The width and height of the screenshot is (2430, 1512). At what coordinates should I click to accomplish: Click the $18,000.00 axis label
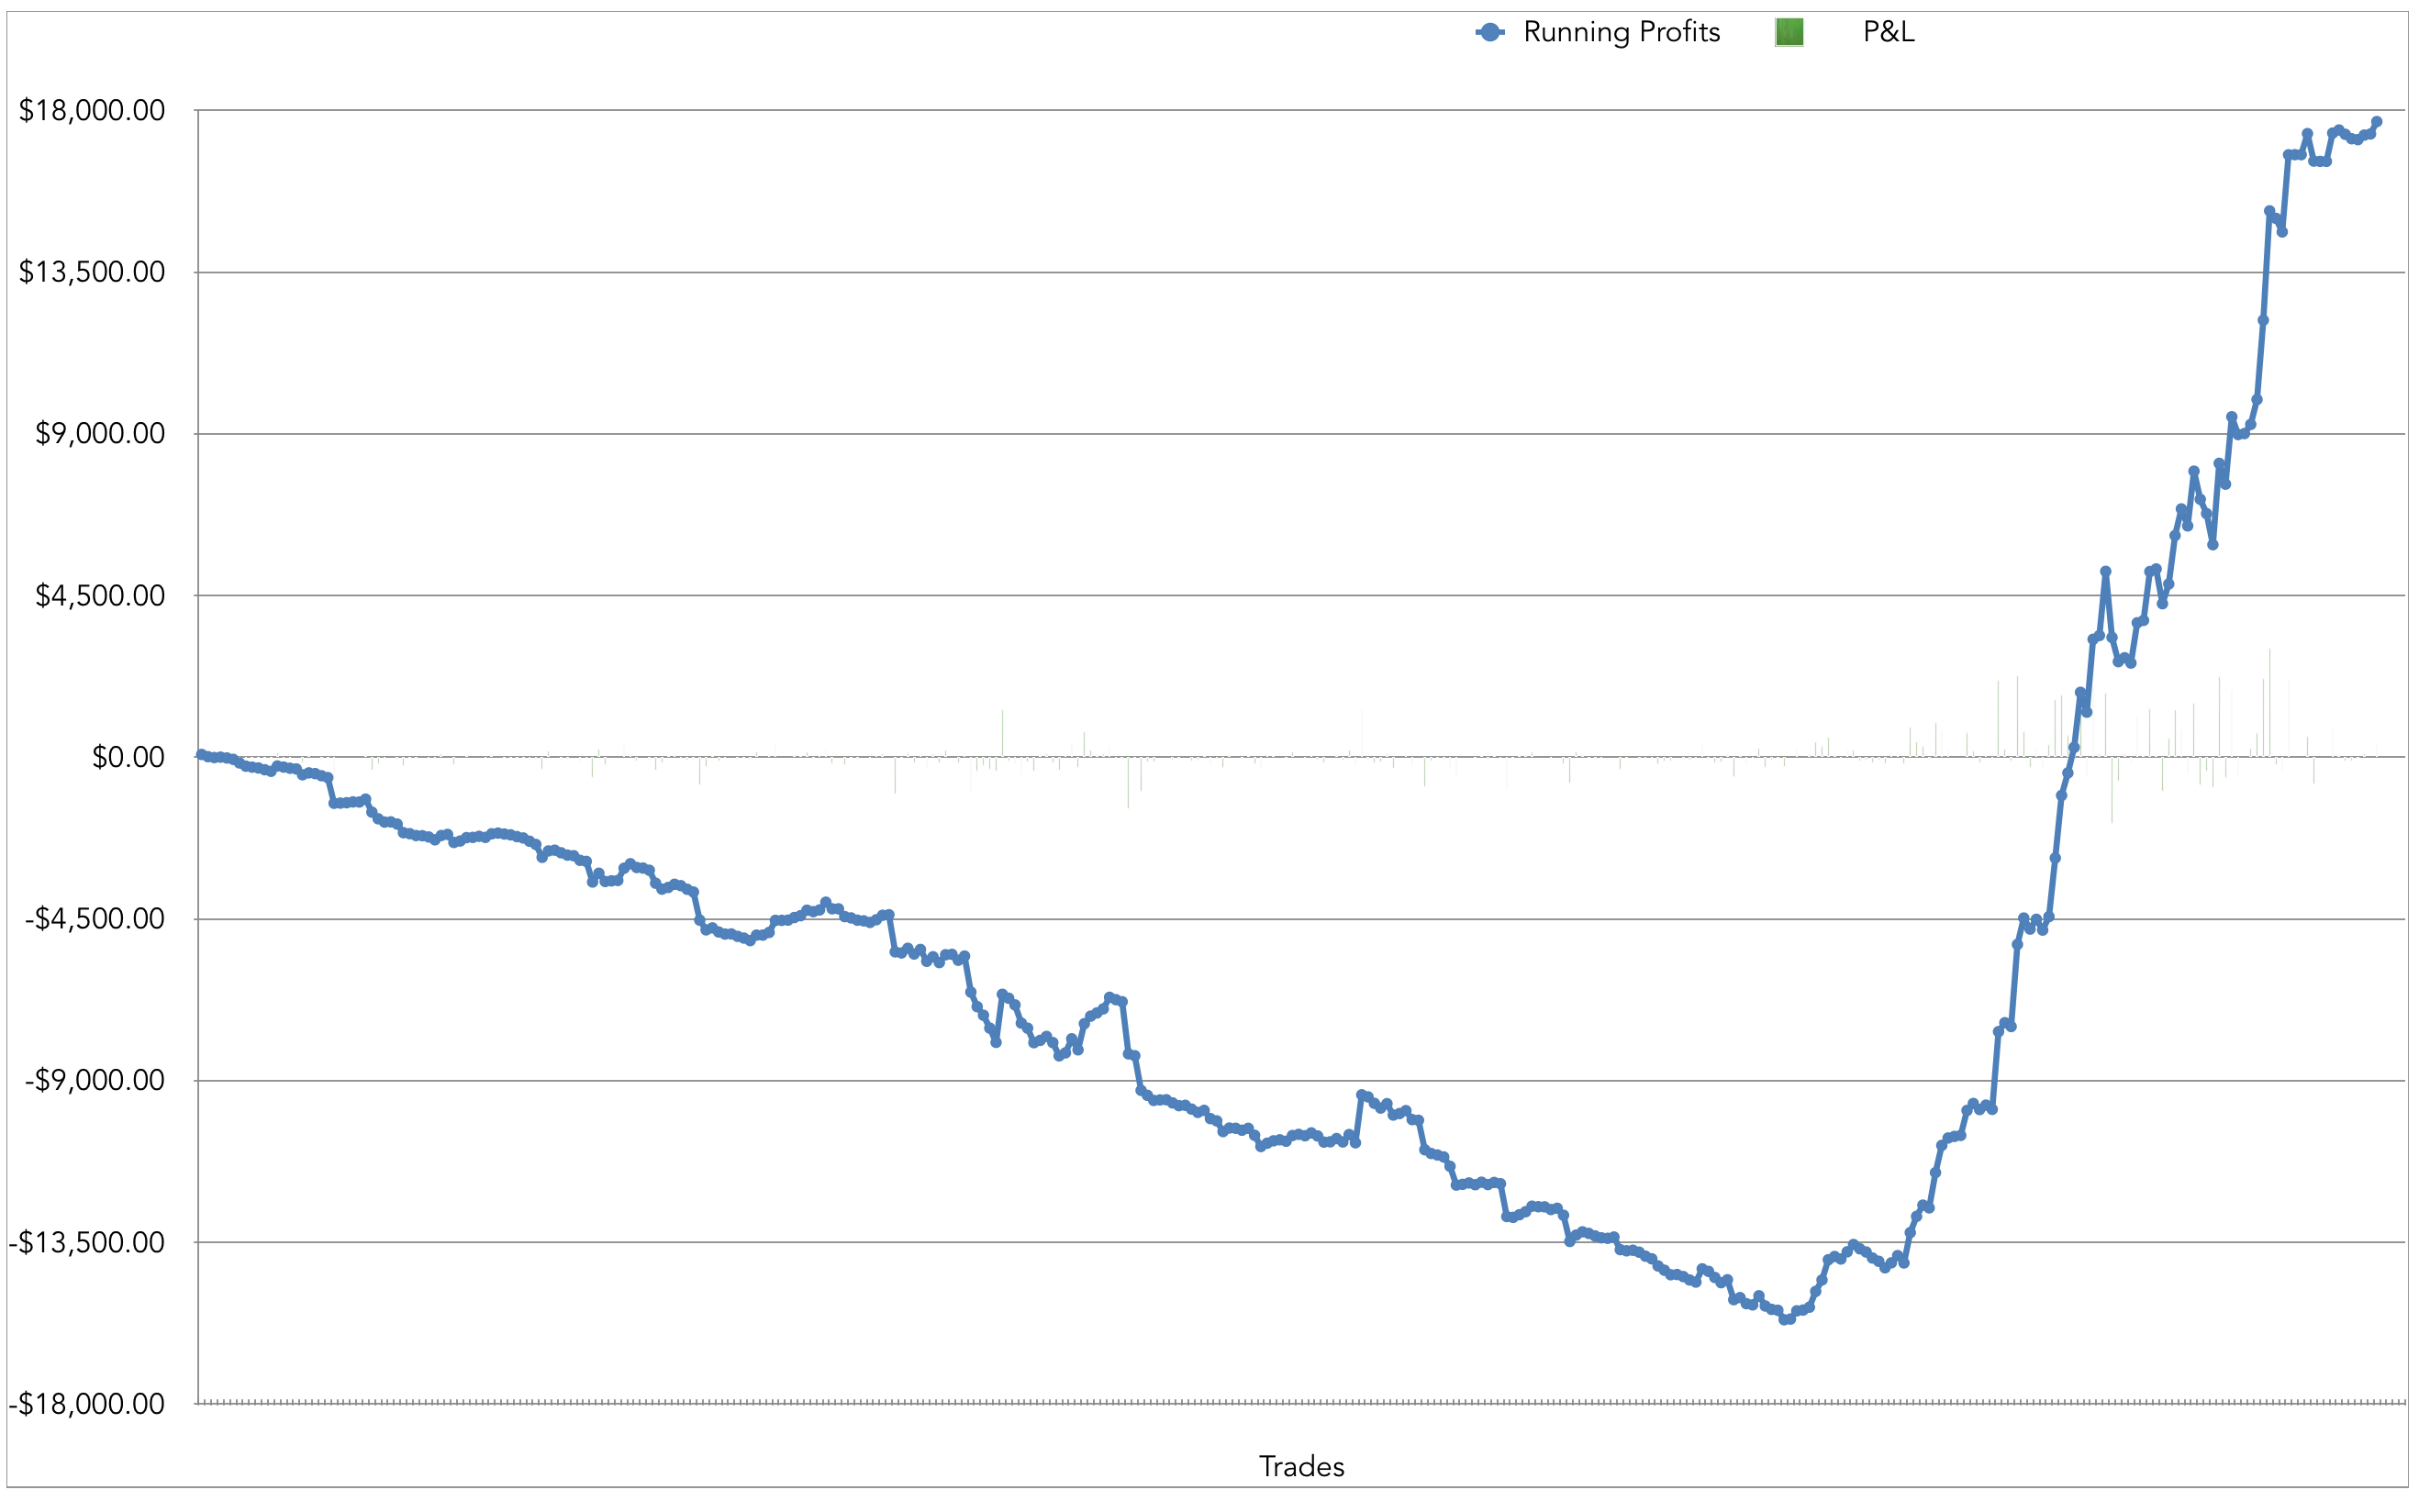[92, 110]
